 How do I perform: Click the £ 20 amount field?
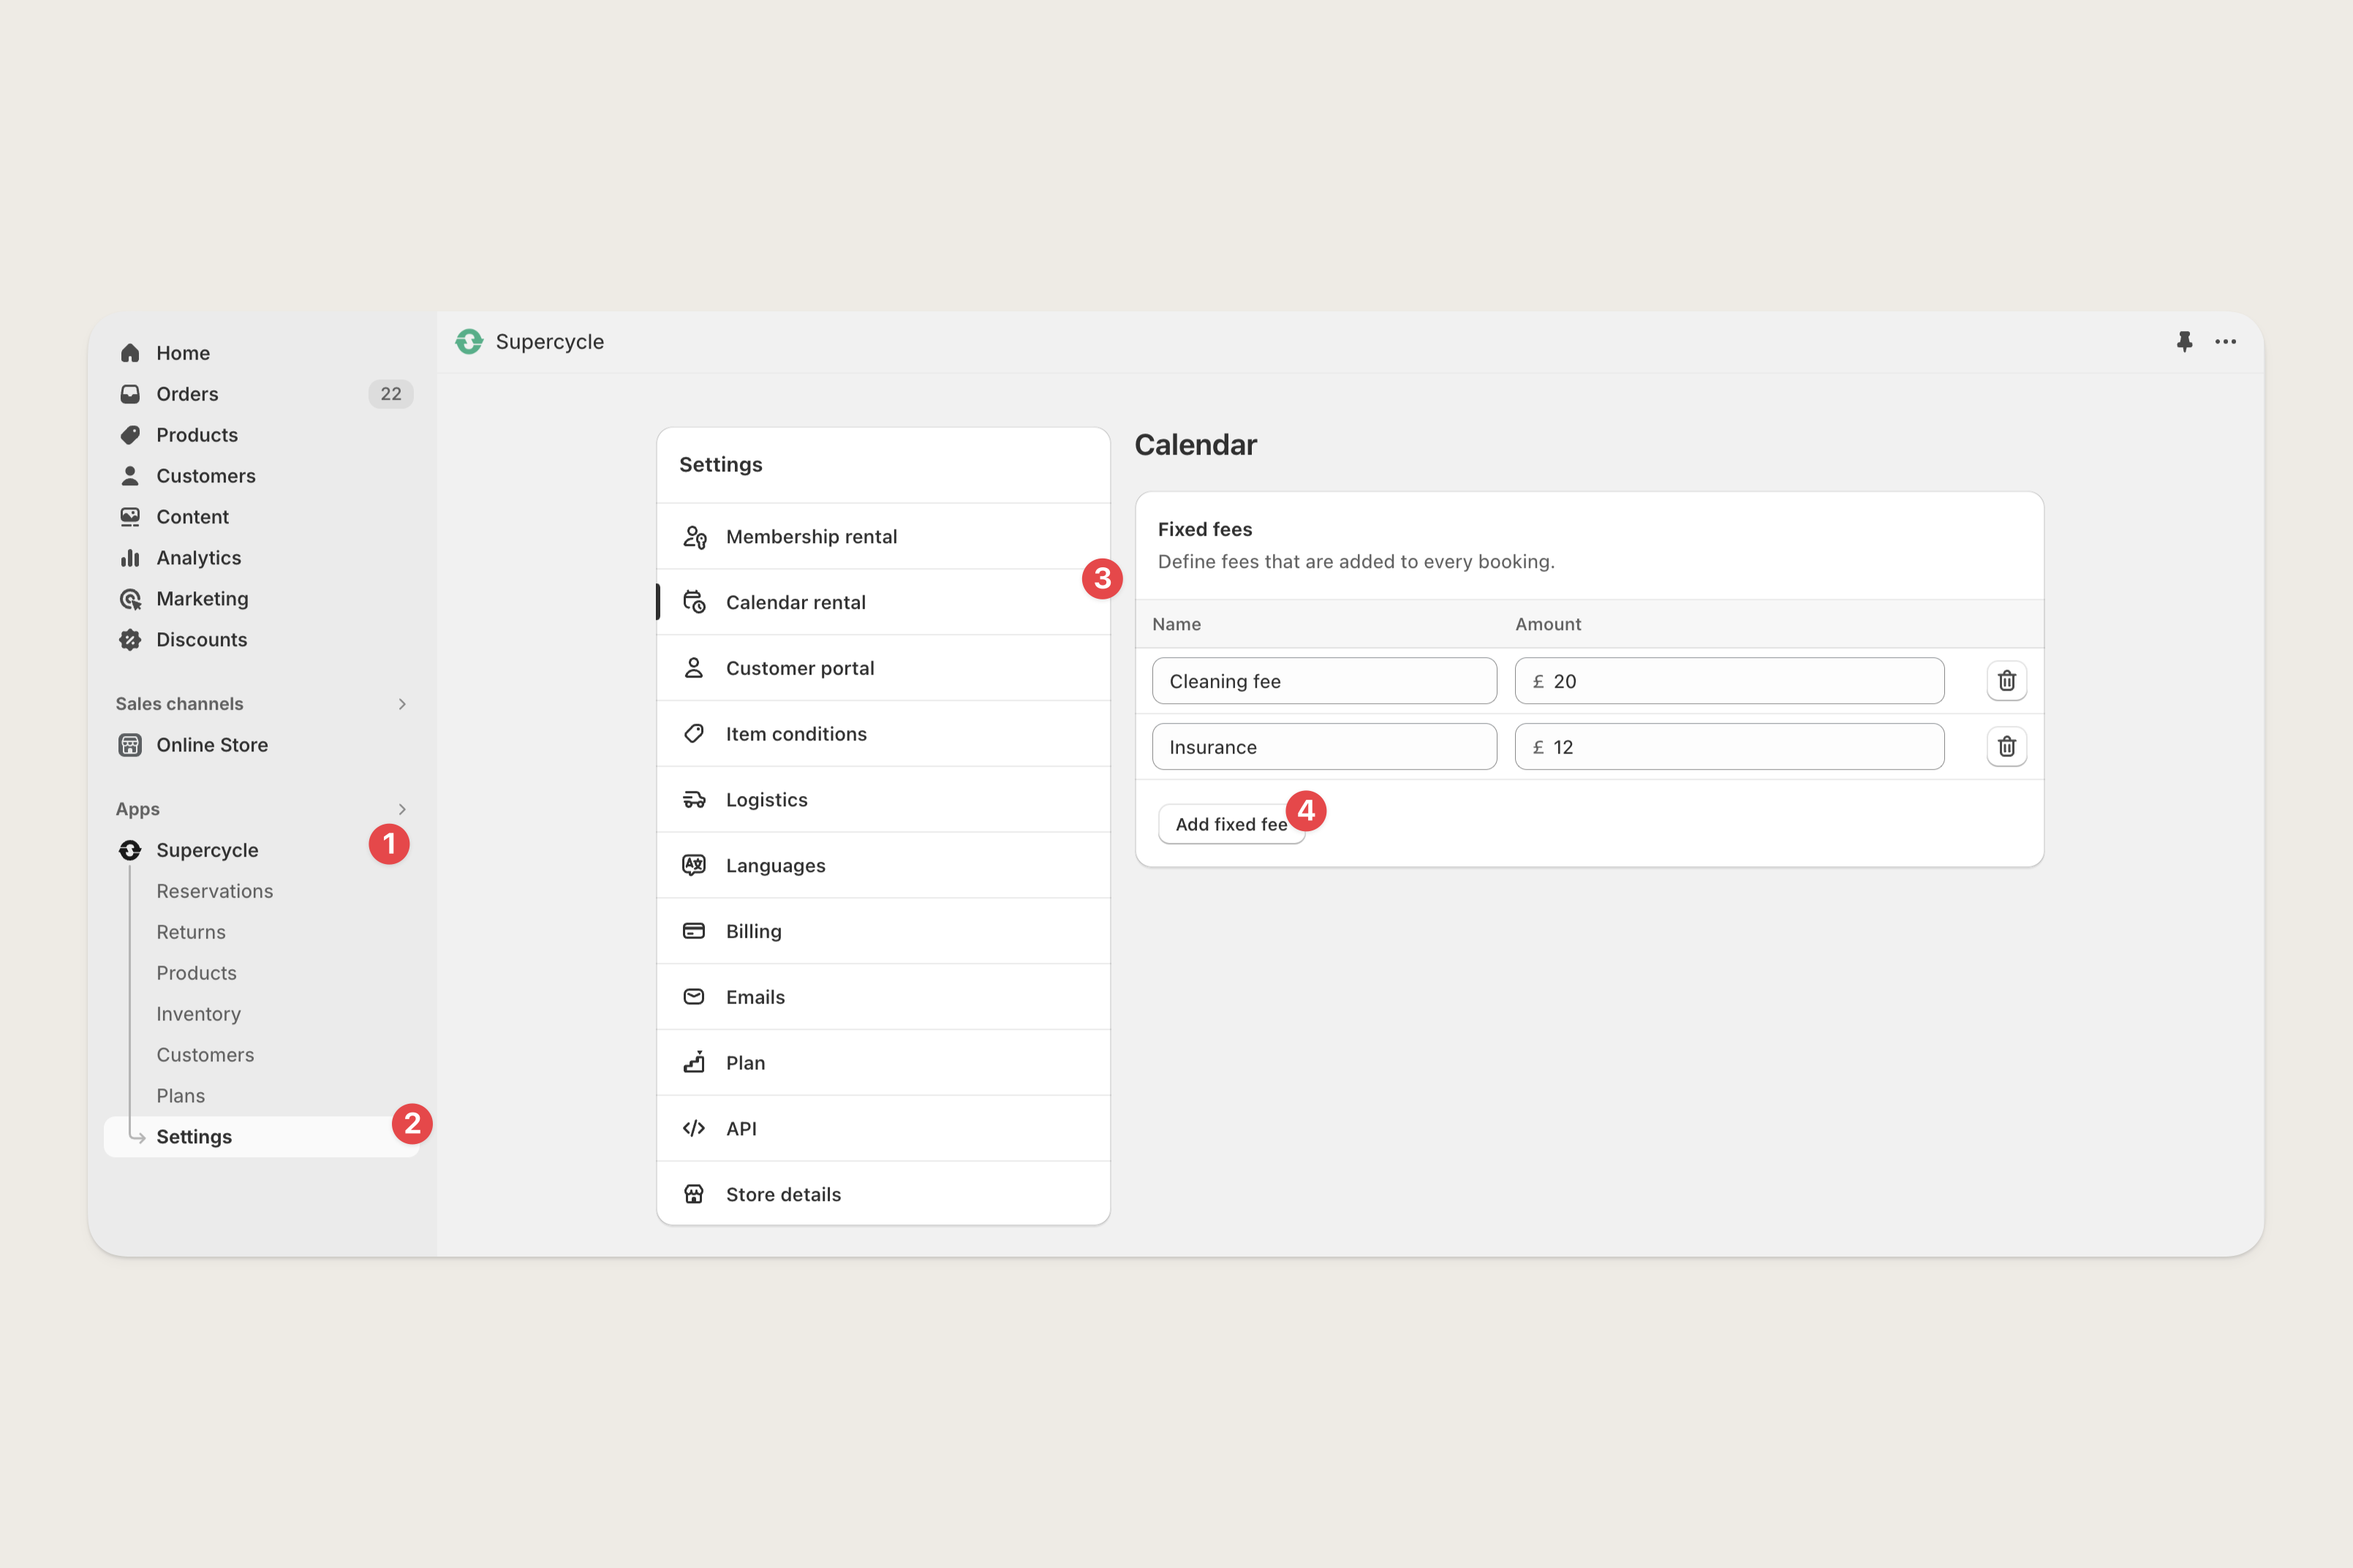point(1729,681)
